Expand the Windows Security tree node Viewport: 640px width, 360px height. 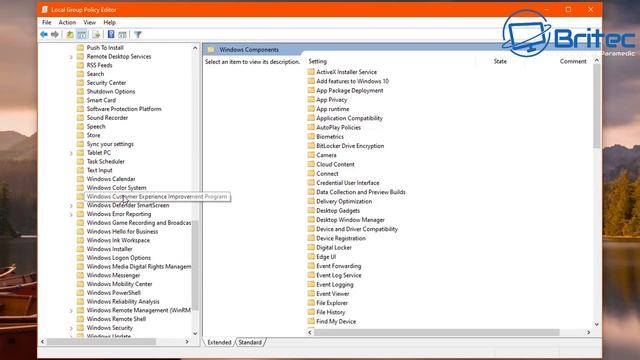71,329
